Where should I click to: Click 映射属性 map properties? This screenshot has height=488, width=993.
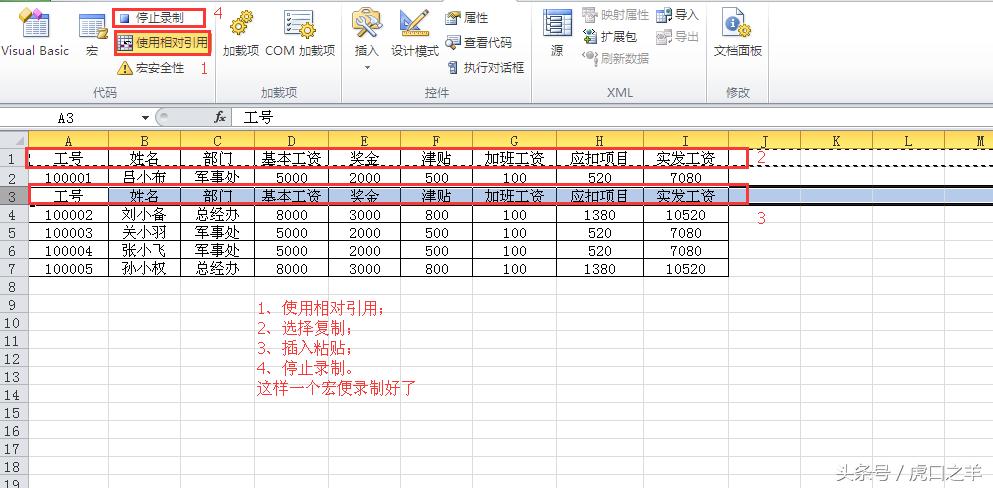pos(616,15)
